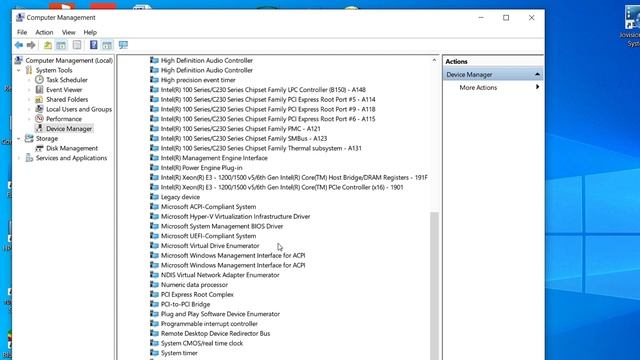The height and width of the screenshot is (360, 640).
Task: Click the High precision event timer device icon
Action: 154,80
